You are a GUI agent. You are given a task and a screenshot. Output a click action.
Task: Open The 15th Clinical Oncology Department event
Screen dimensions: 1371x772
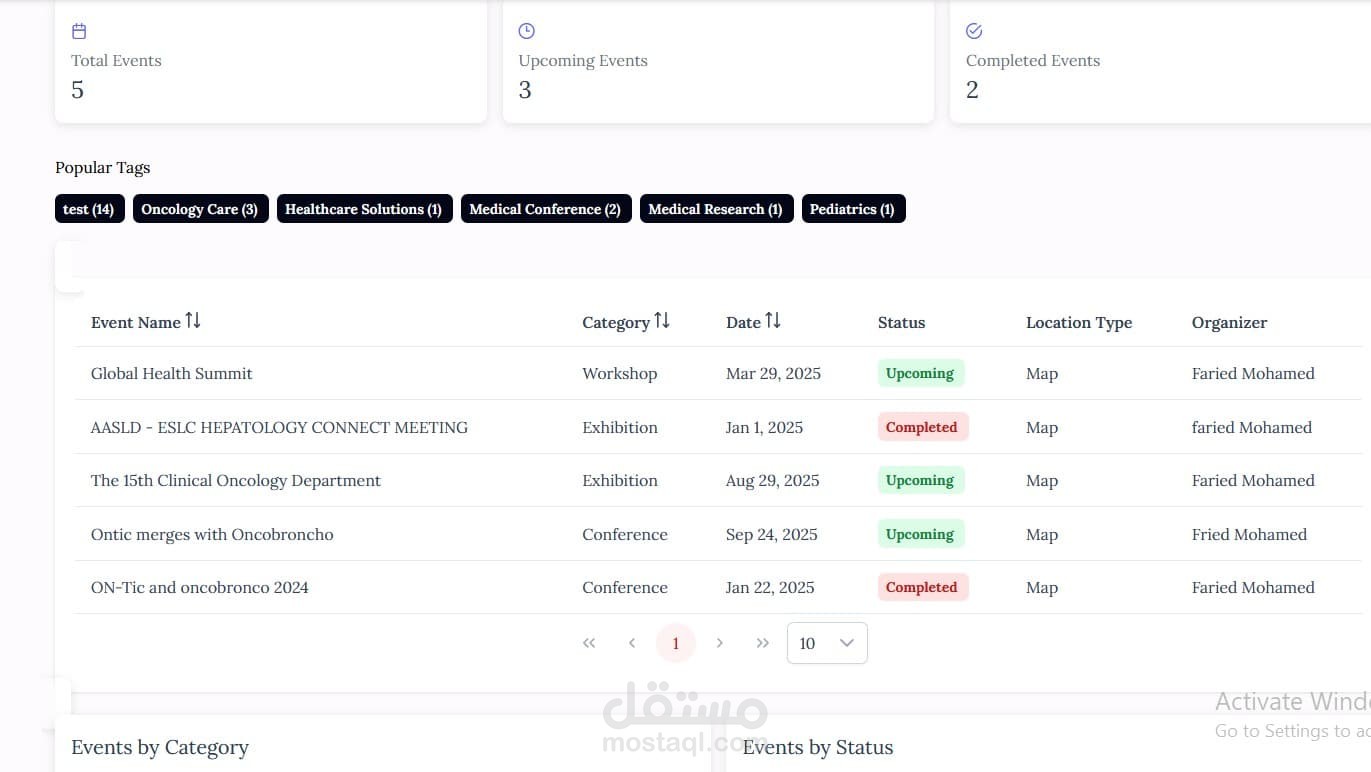click(x=236, y=481)
